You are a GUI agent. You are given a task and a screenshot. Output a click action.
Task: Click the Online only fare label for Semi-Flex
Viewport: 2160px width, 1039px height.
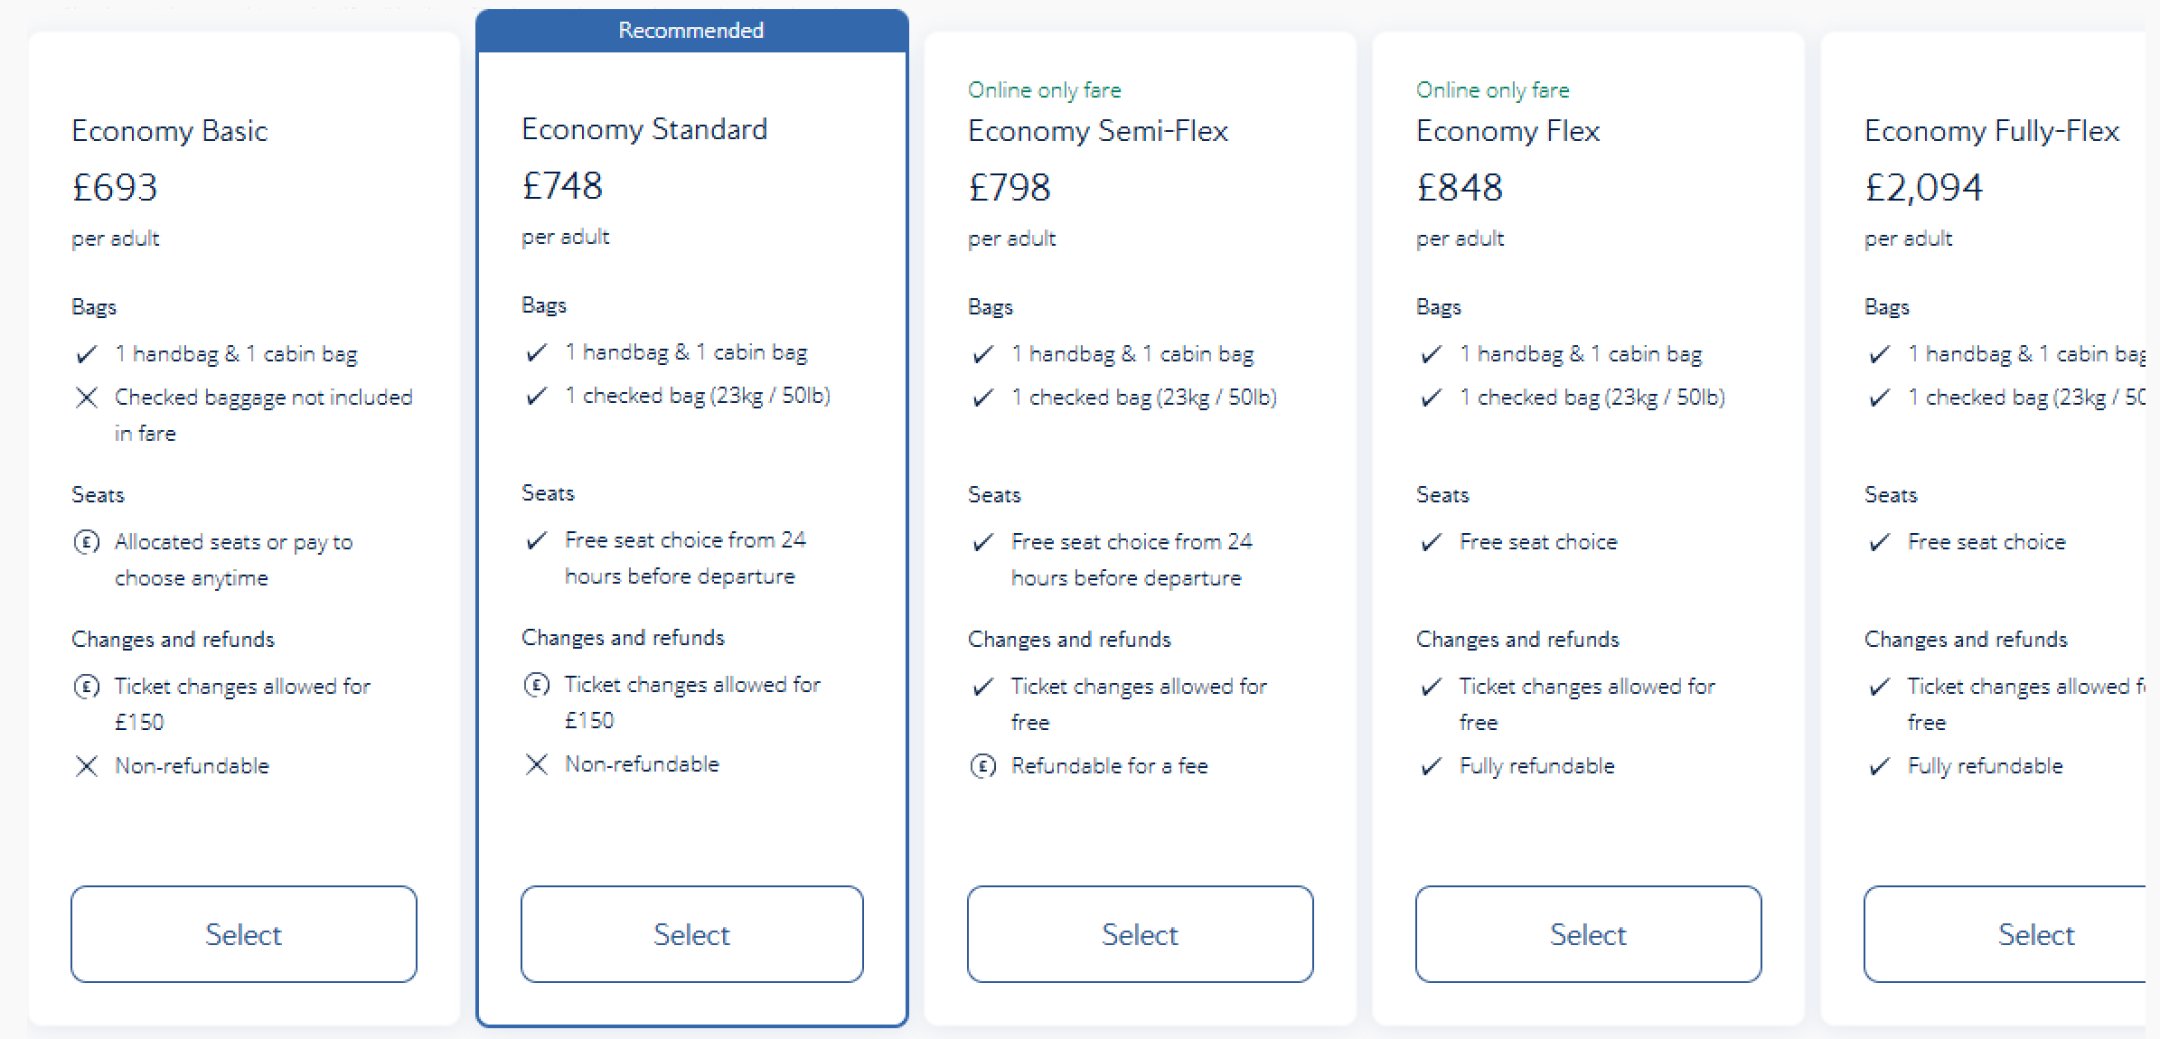click(x=1043, y=89)
